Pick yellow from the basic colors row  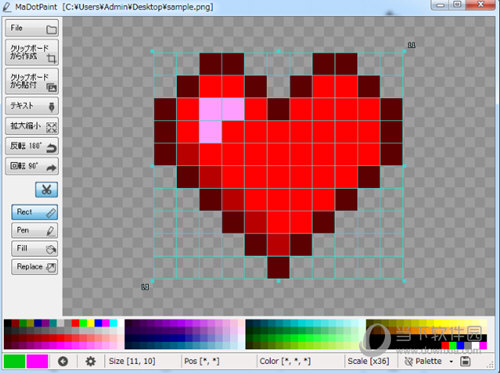click(x=90, y=323)
